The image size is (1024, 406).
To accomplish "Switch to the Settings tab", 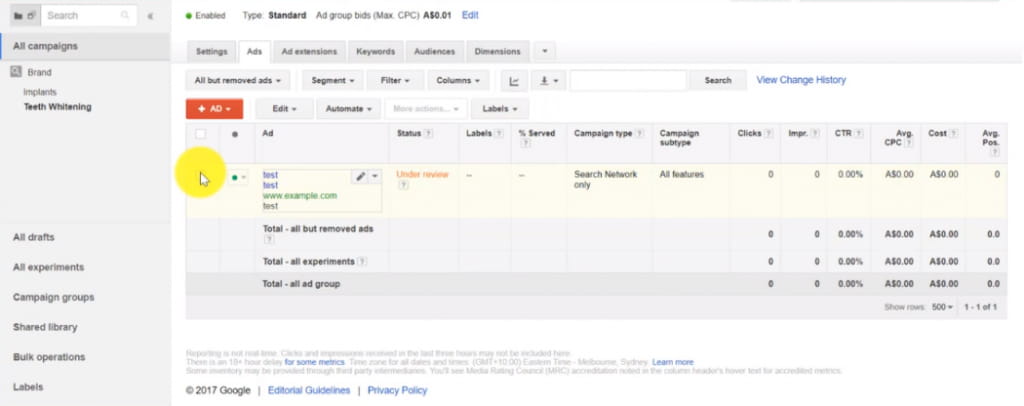I will tap(212, 52).
